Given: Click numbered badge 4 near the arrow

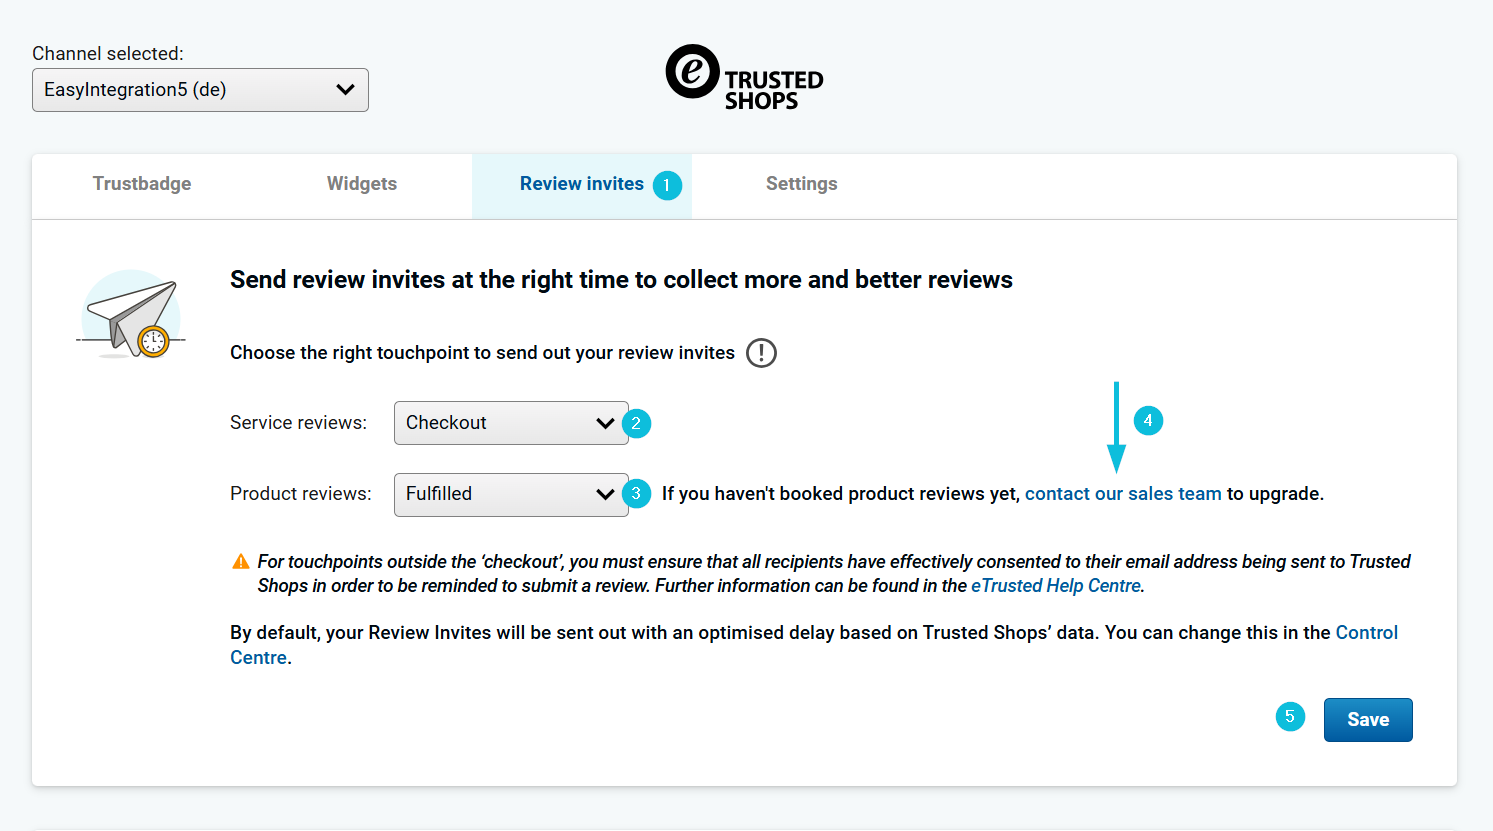Looking at the screenshot, I should coord(1148,420).
